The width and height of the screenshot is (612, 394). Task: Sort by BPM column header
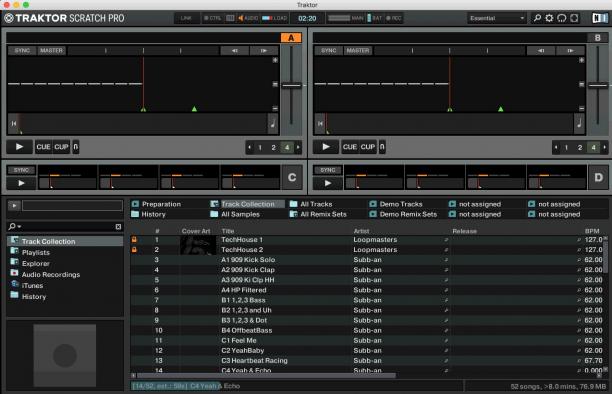(592, 231)
